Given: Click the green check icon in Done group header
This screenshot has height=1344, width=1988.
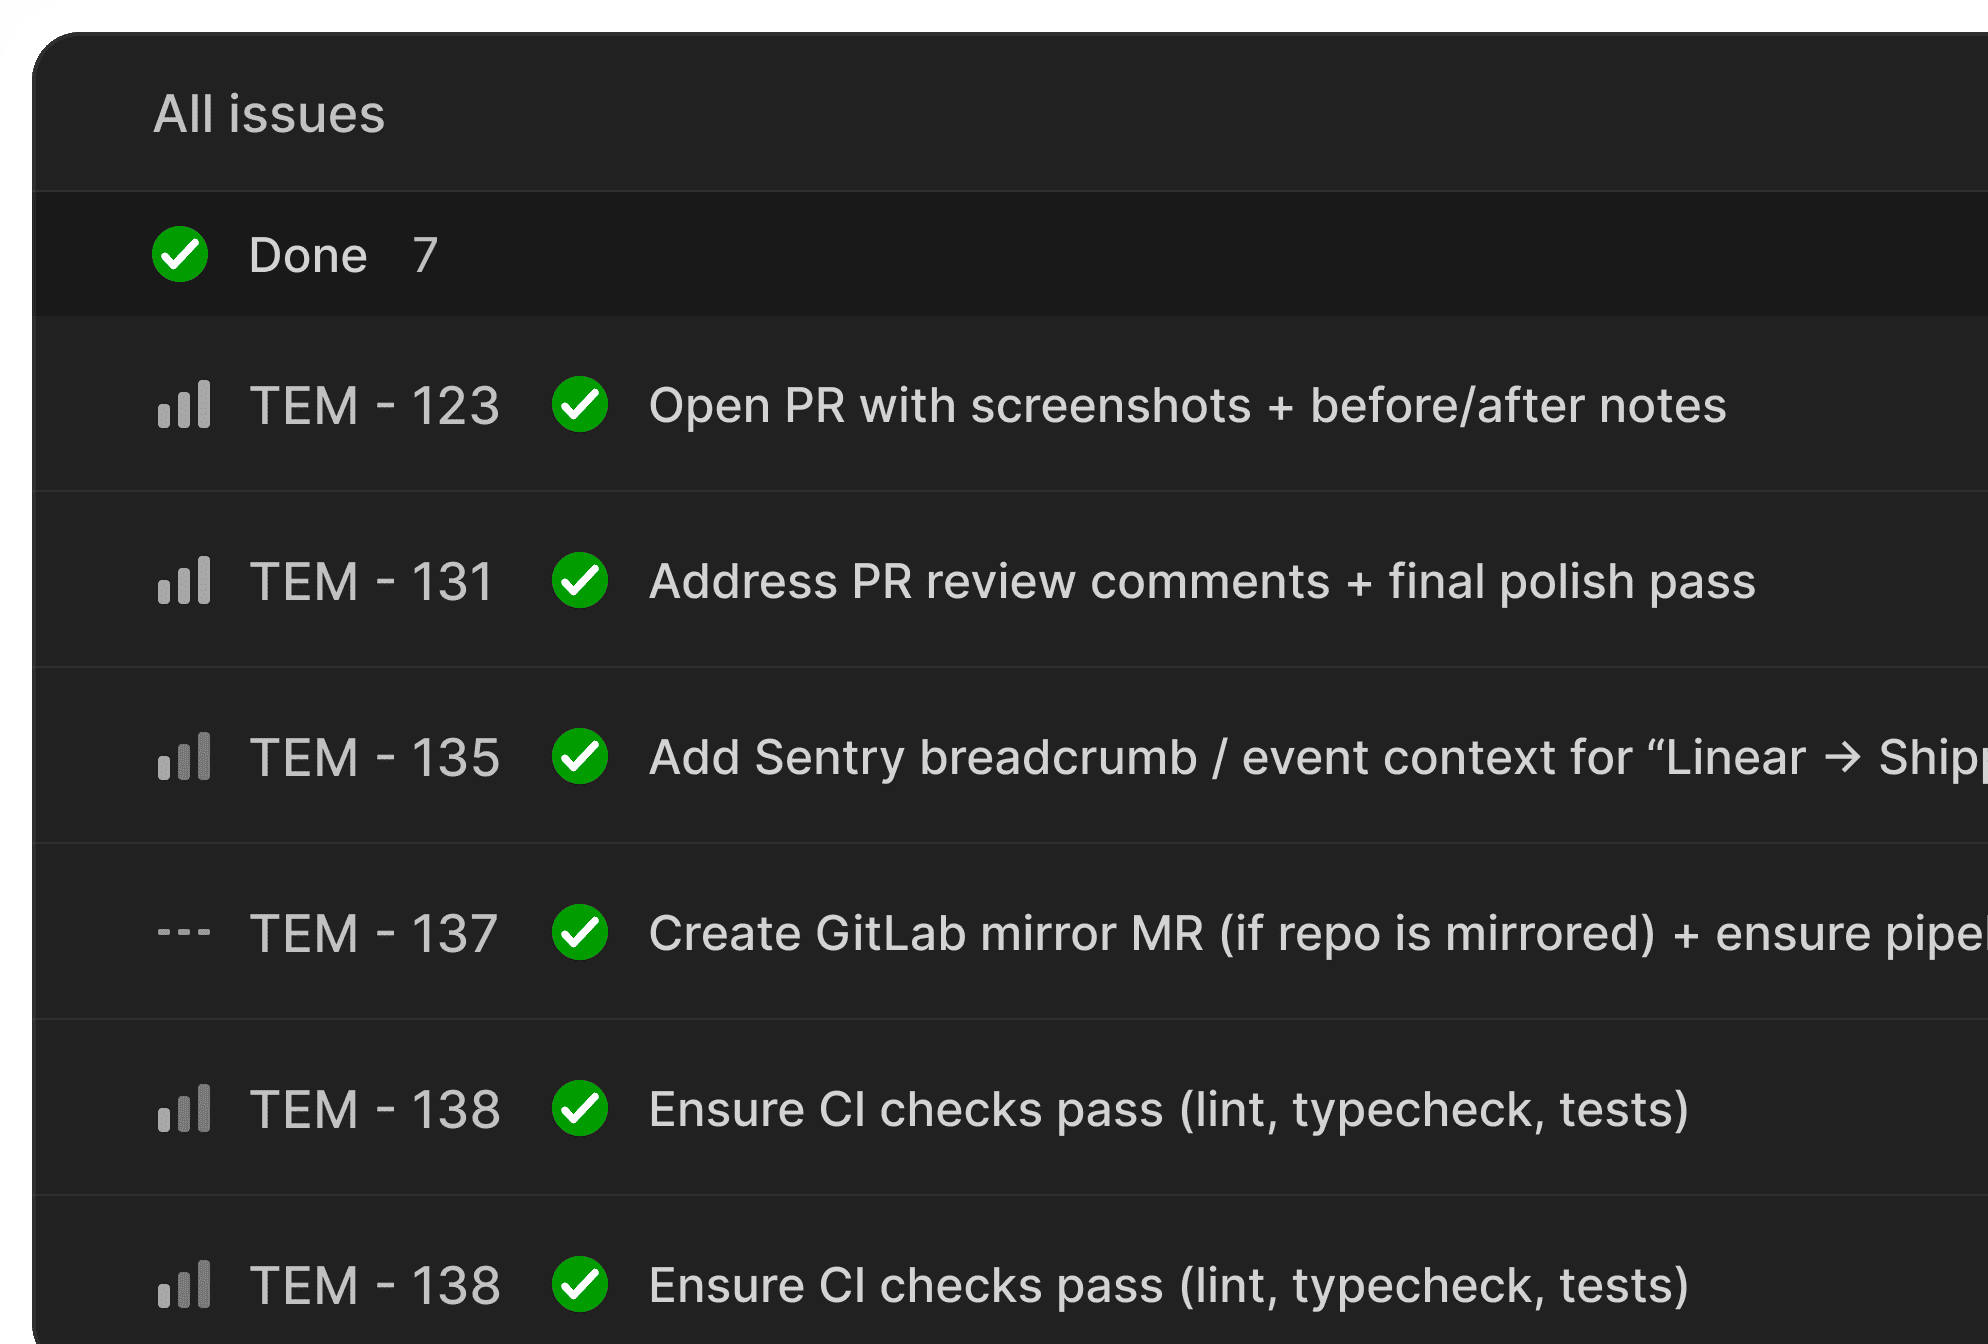Looking at the screenshot, I should (180, 255).
